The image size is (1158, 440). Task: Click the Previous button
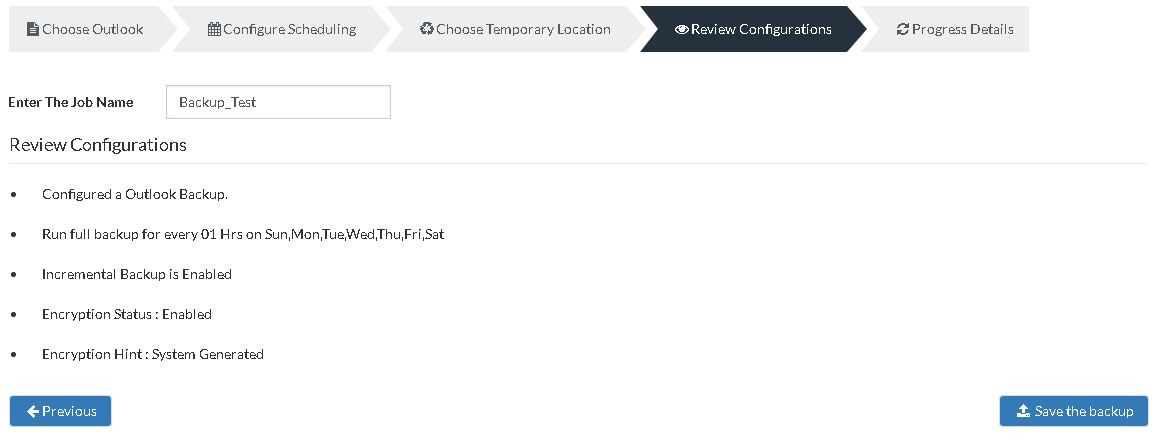coord(61,411)
